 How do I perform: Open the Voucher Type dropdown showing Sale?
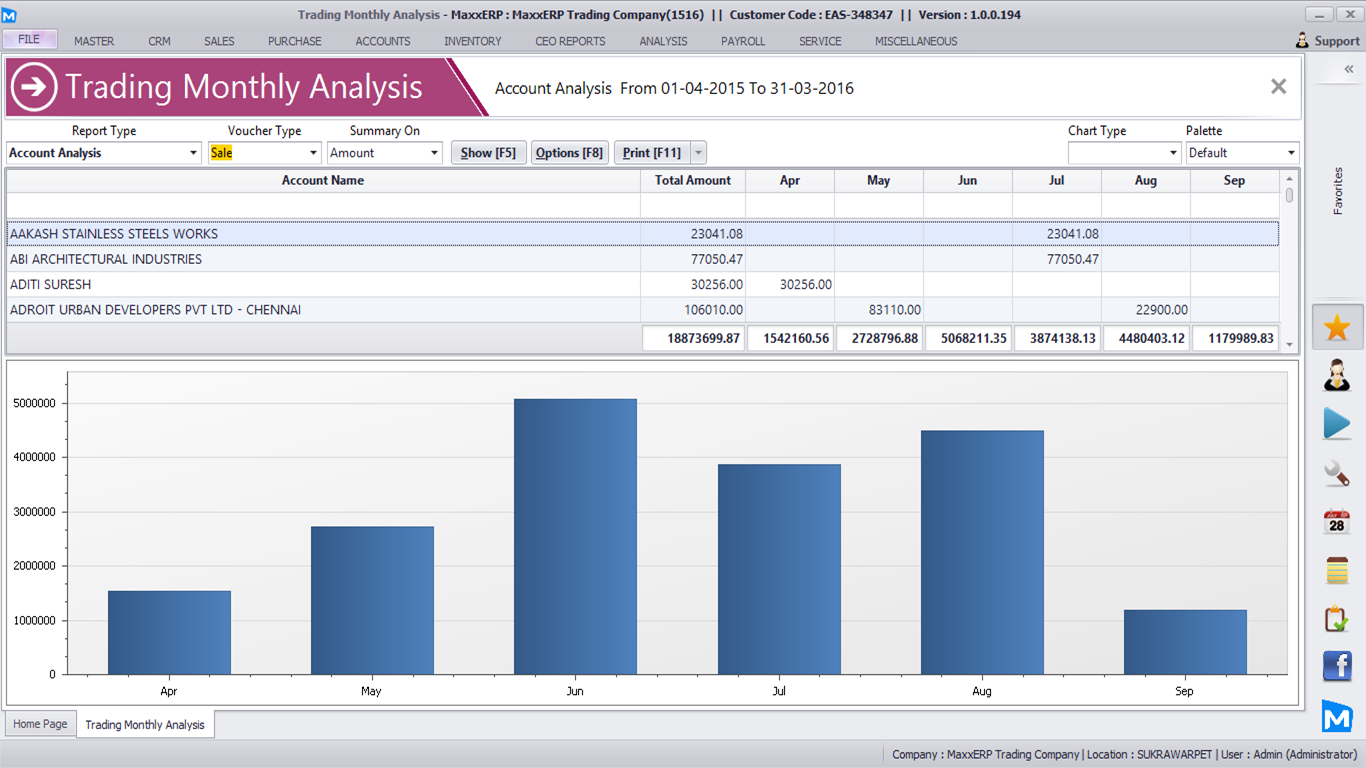click(313, 153)
